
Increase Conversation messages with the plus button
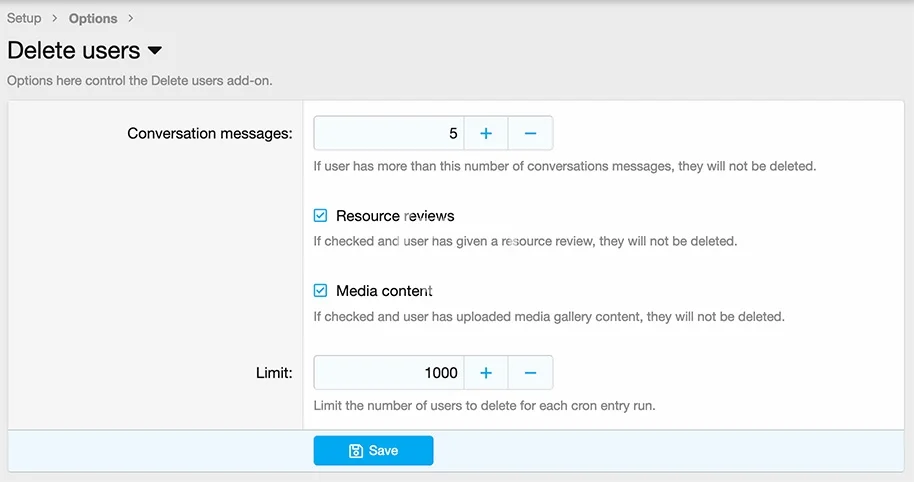click(486, 133)
